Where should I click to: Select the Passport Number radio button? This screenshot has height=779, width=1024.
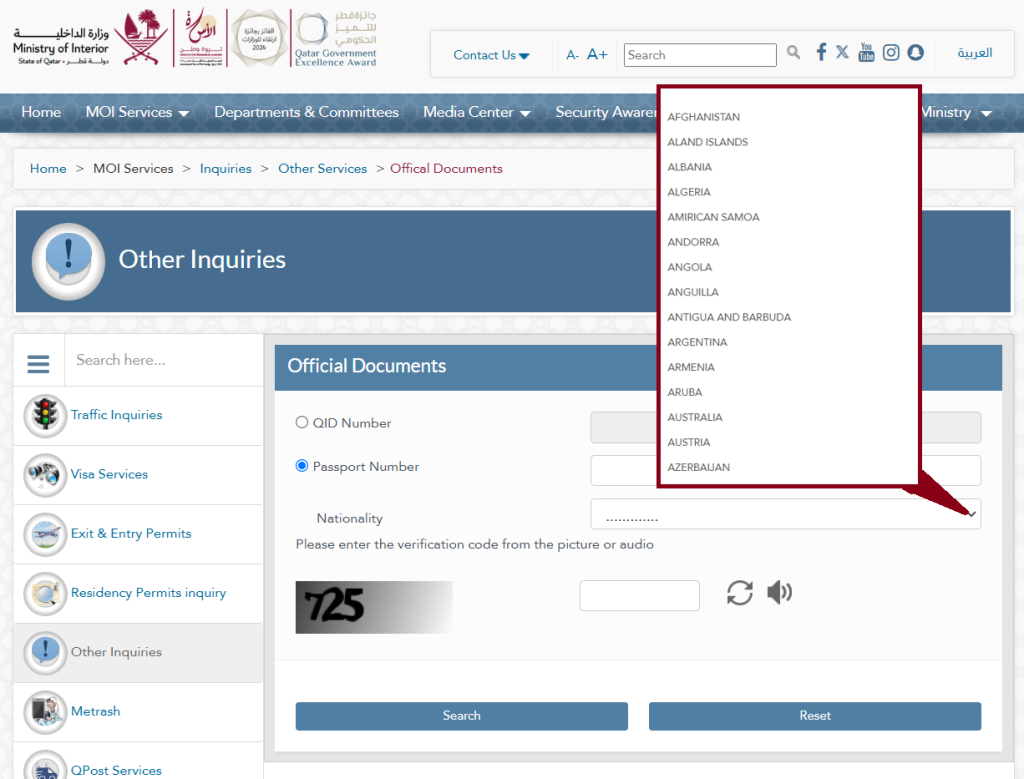click(302, 466)
